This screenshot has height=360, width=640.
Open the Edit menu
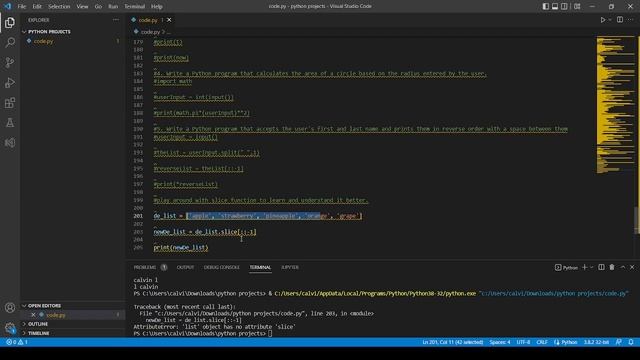tap(37, 6)
